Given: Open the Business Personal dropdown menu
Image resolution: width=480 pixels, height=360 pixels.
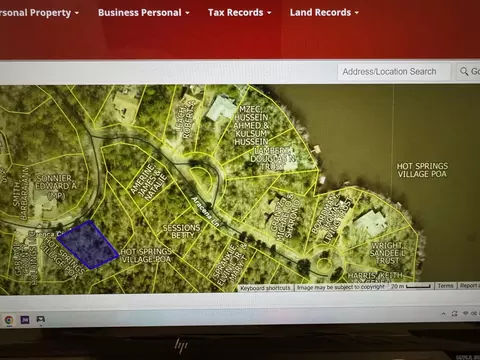Looking at the screenshot, I should (x=144, y=13).
